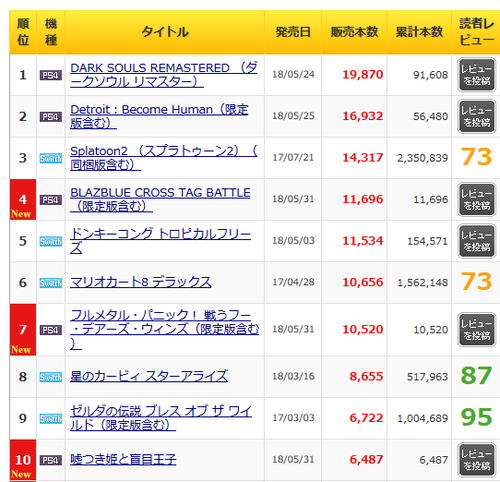This screenshot has height=482, width=500.
Task: Click review post button for ドンキーコング
Action: [477, 241]
